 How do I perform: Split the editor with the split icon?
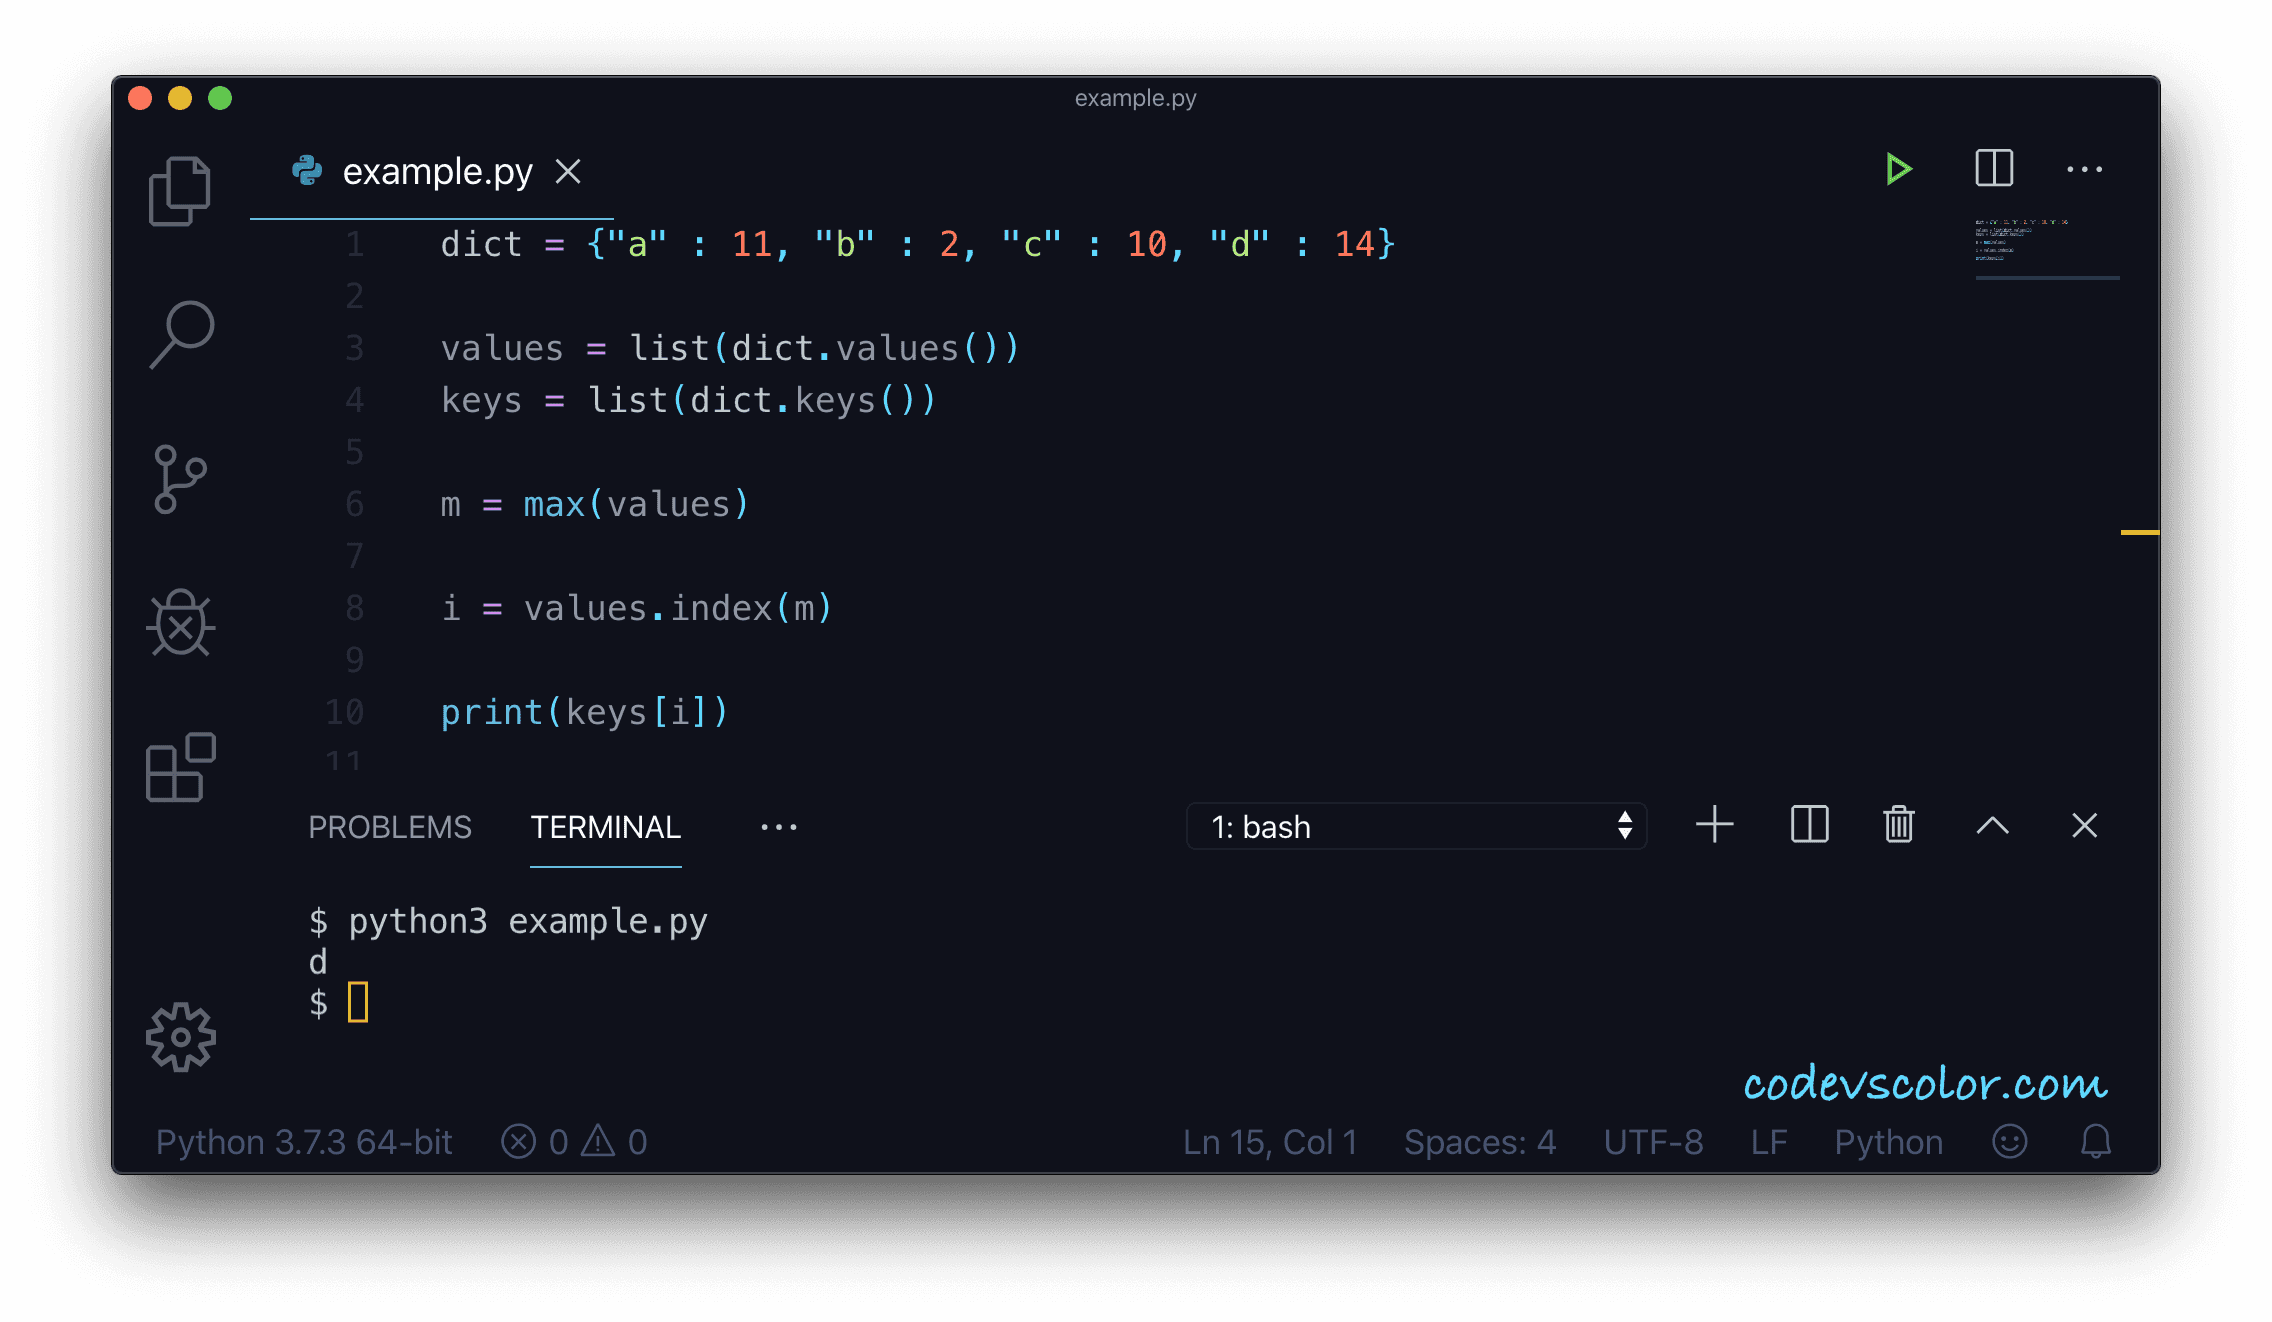(1994, 168)
